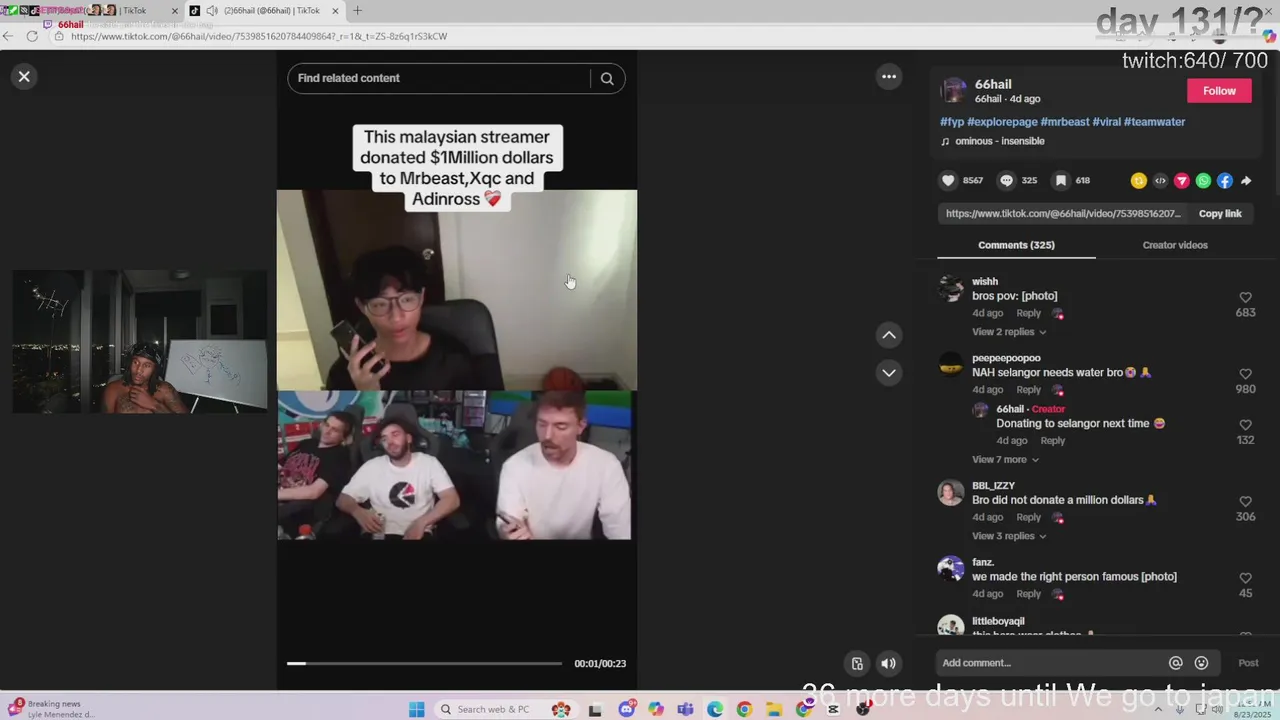Share to WhatsApp icon
This screenshot has width=1280, height=720.
tap(1203, 181)
